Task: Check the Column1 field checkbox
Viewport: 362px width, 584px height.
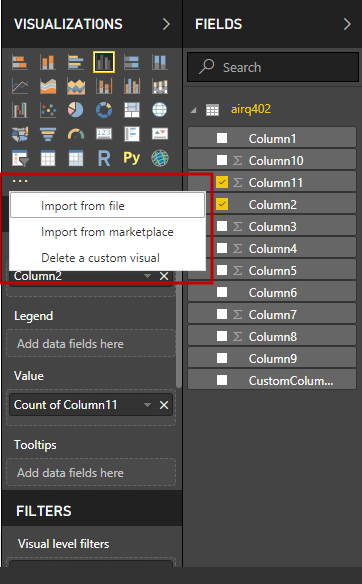Action: point(222,138)
